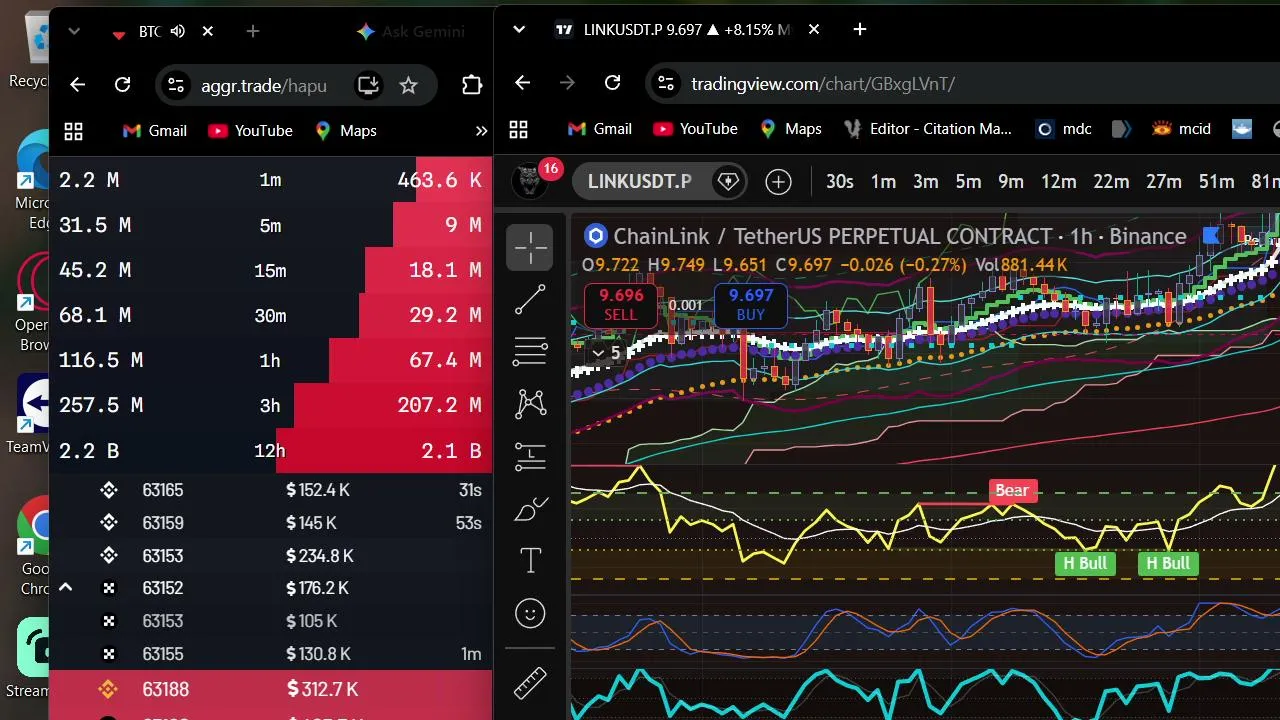View site information for tradingview.com
1280x720 pixels.
click(x=665, y=83)
